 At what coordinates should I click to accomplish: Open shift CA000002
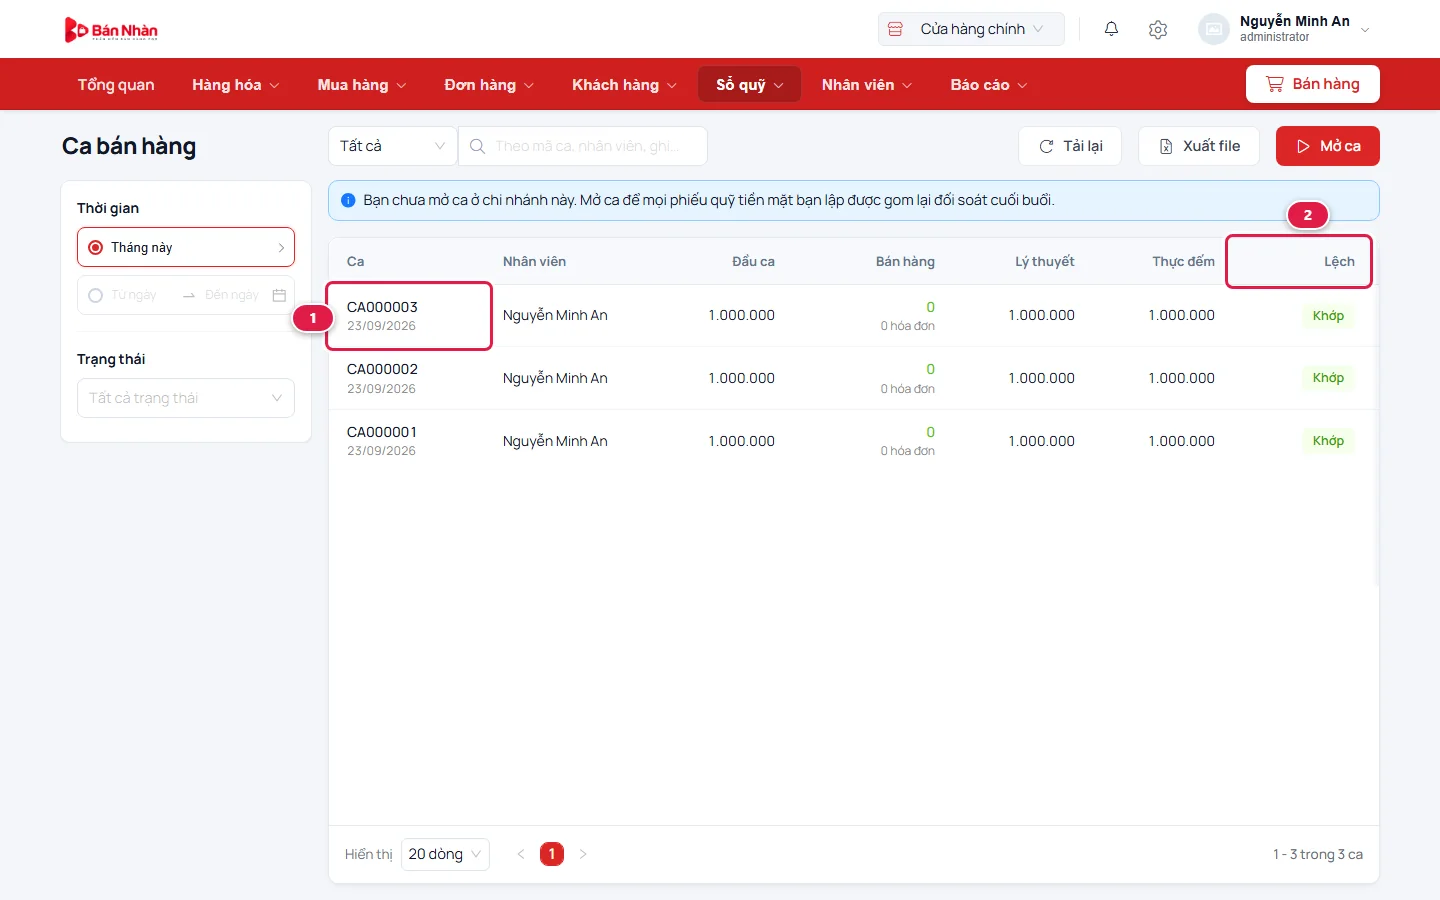(382, 369)
